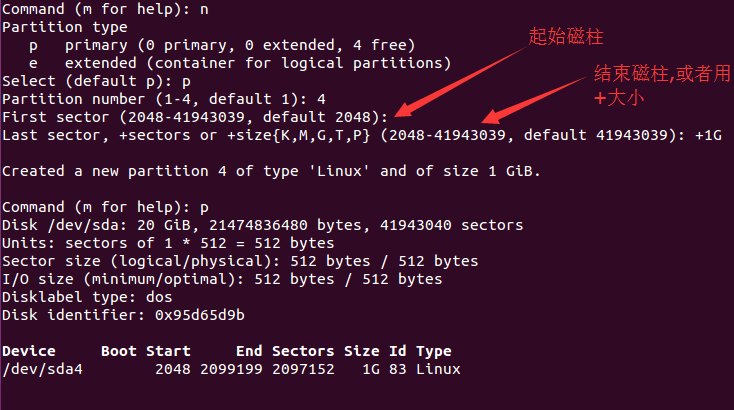Click the 'Type' column header

click(434, 351)
